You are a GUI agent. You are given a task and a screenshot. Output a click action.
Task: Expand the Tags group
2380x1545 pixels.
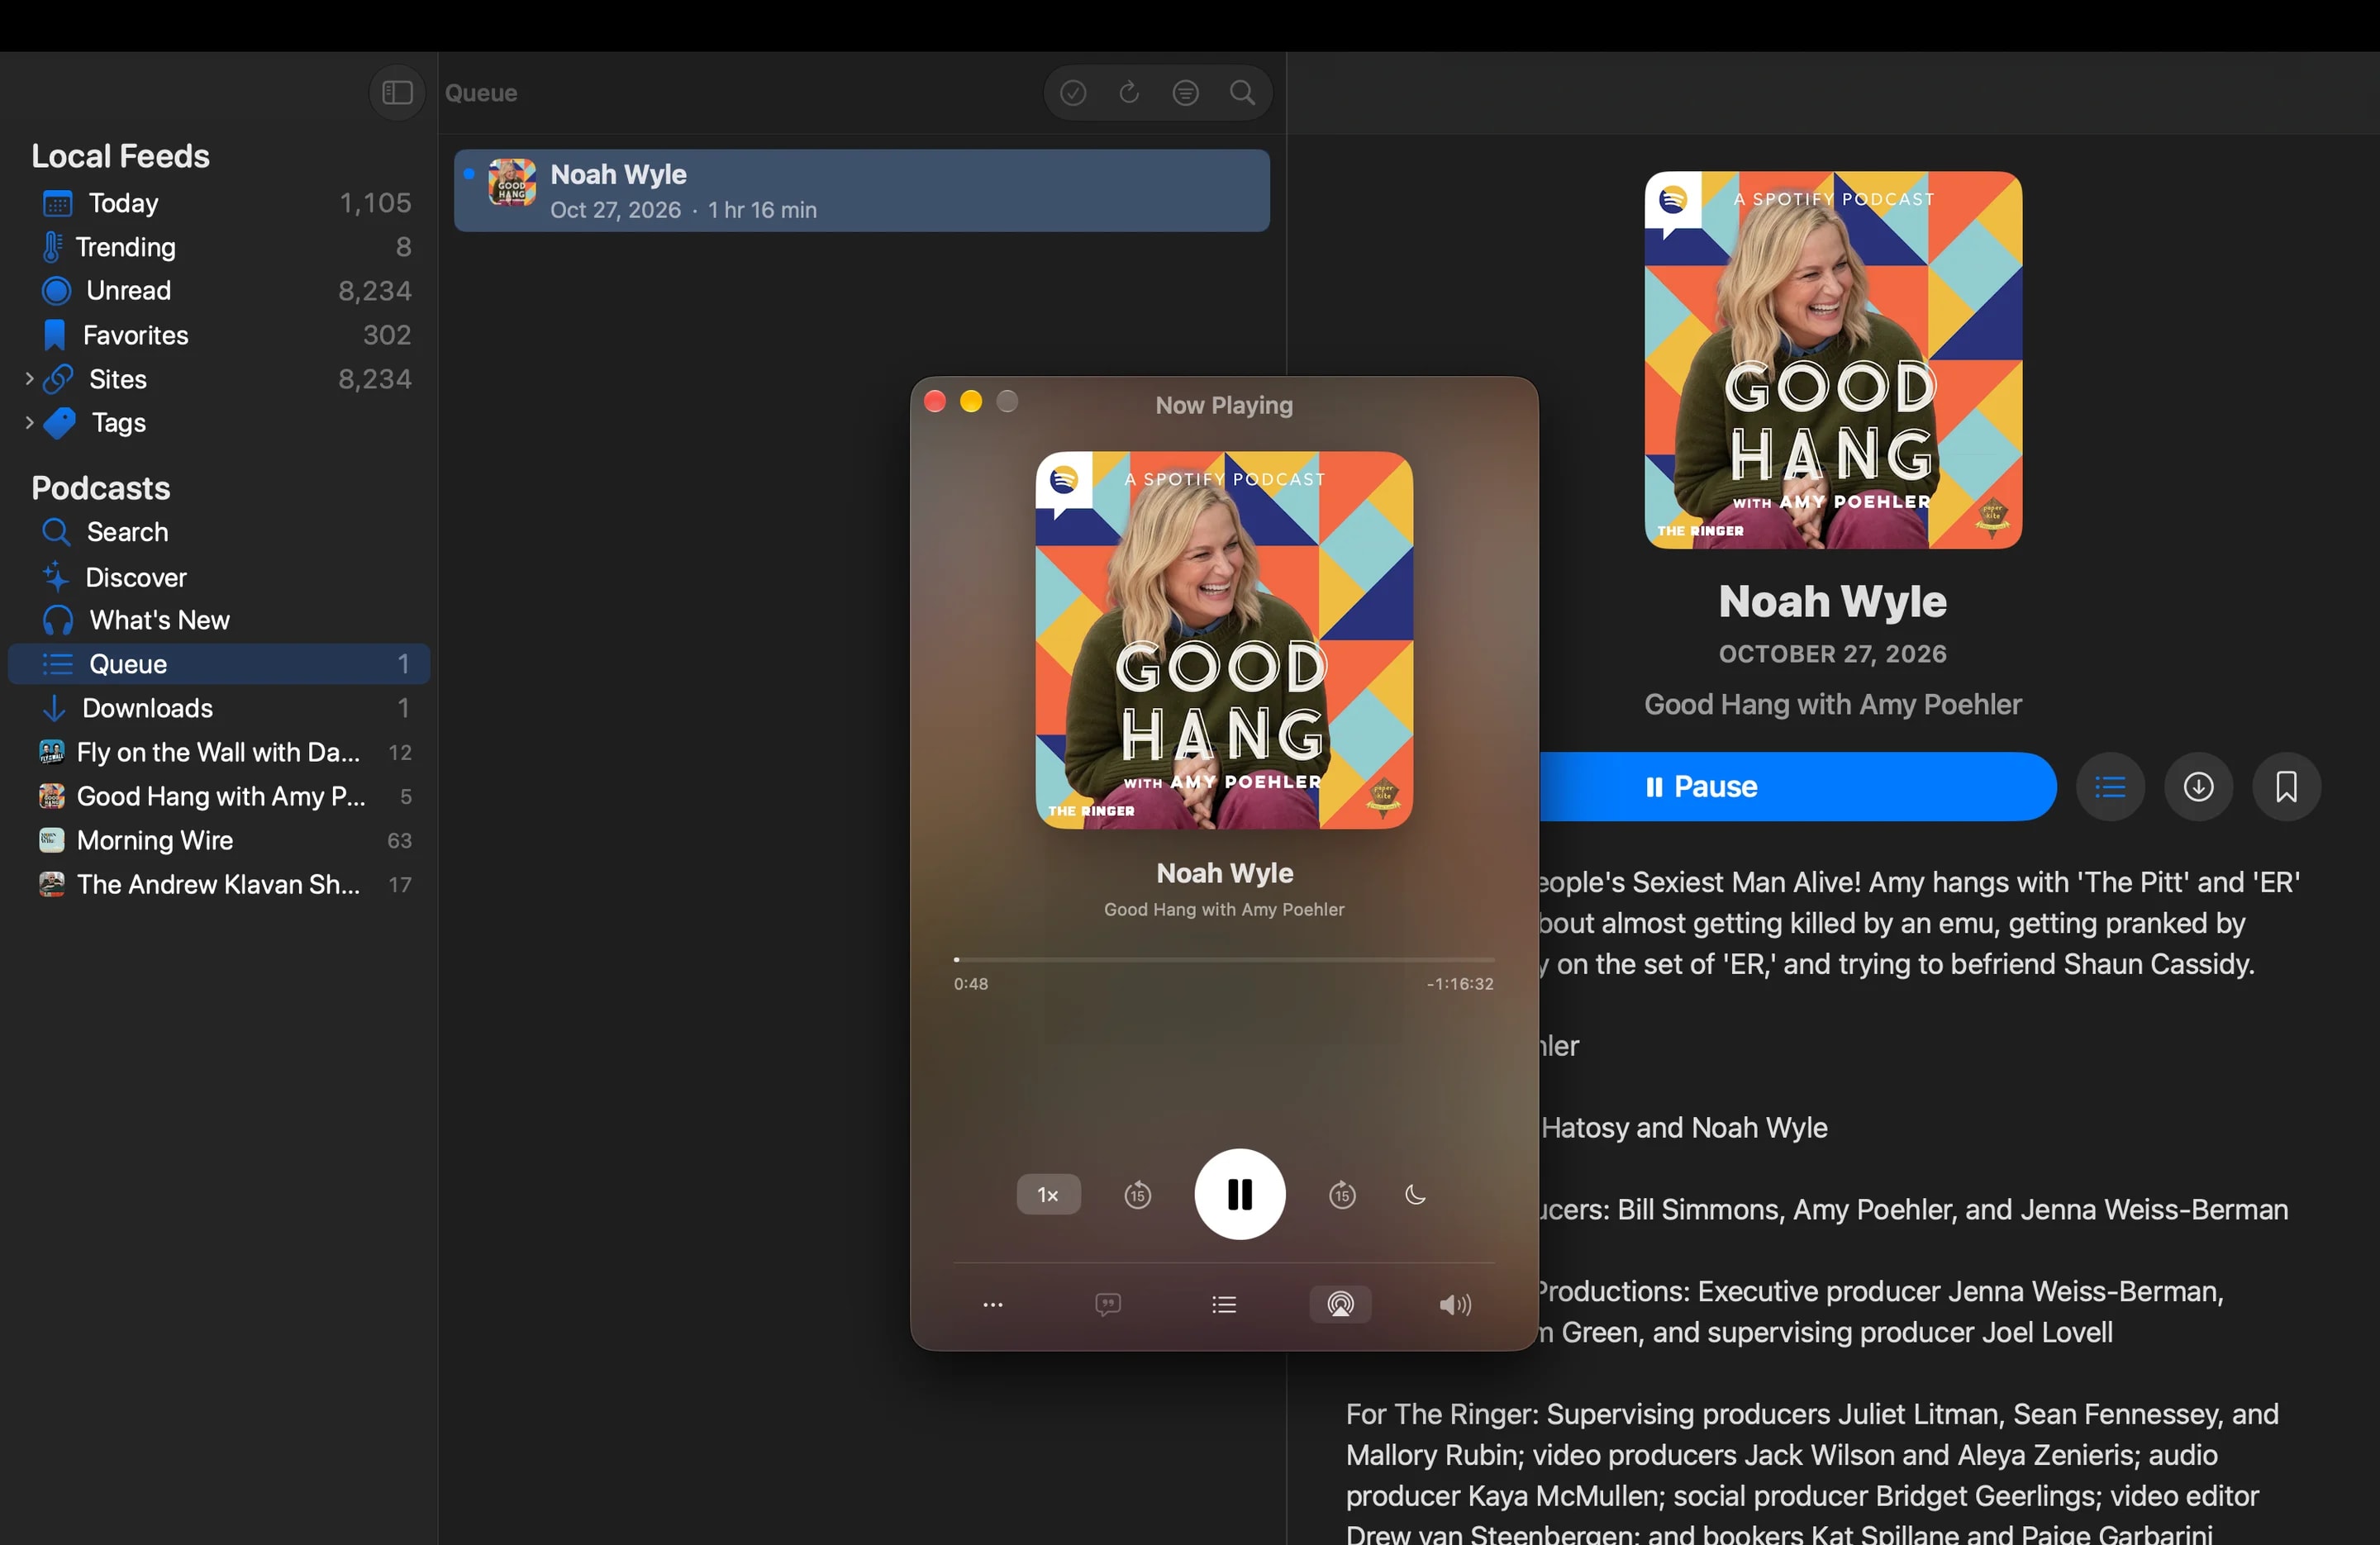29,423
